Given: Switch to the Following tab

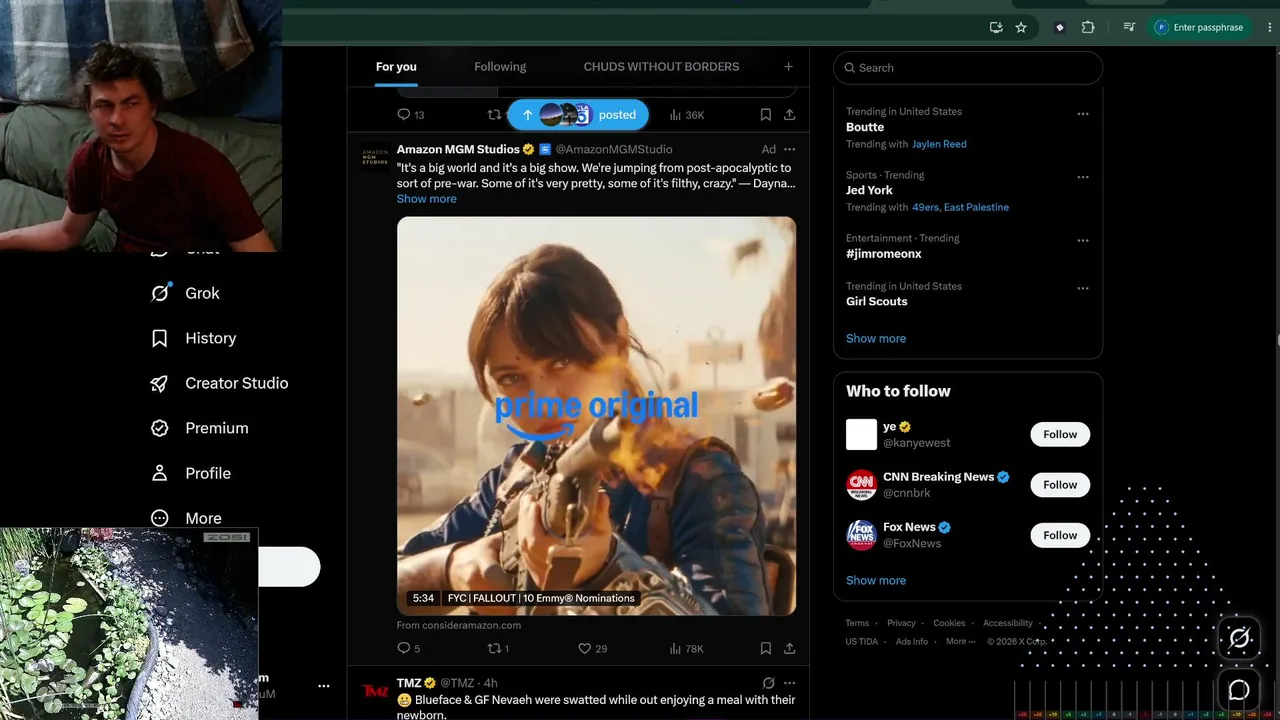Looking at the screenshot, I should tap(500, 67).
